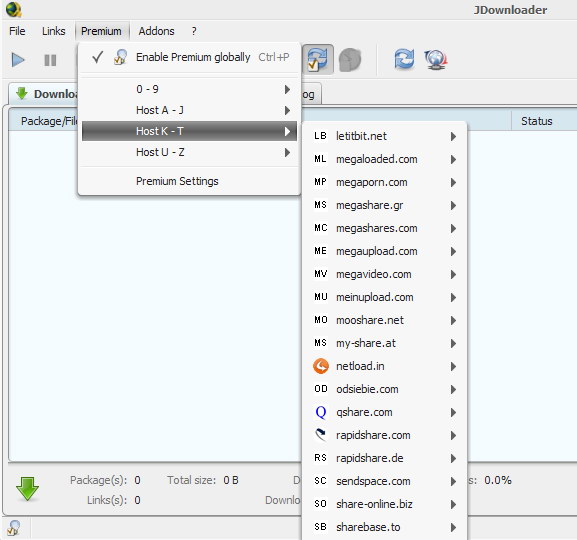The width and height of the screenshot is (577, 540).
Task: Open Premium Settings menu entry
Action: [x=189, y=181]
